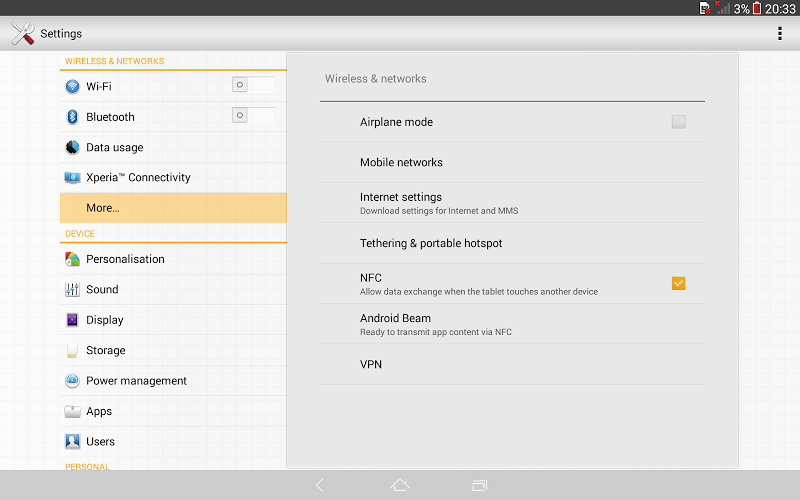Open Power management settings
The image size is (800, 500).
173,381
